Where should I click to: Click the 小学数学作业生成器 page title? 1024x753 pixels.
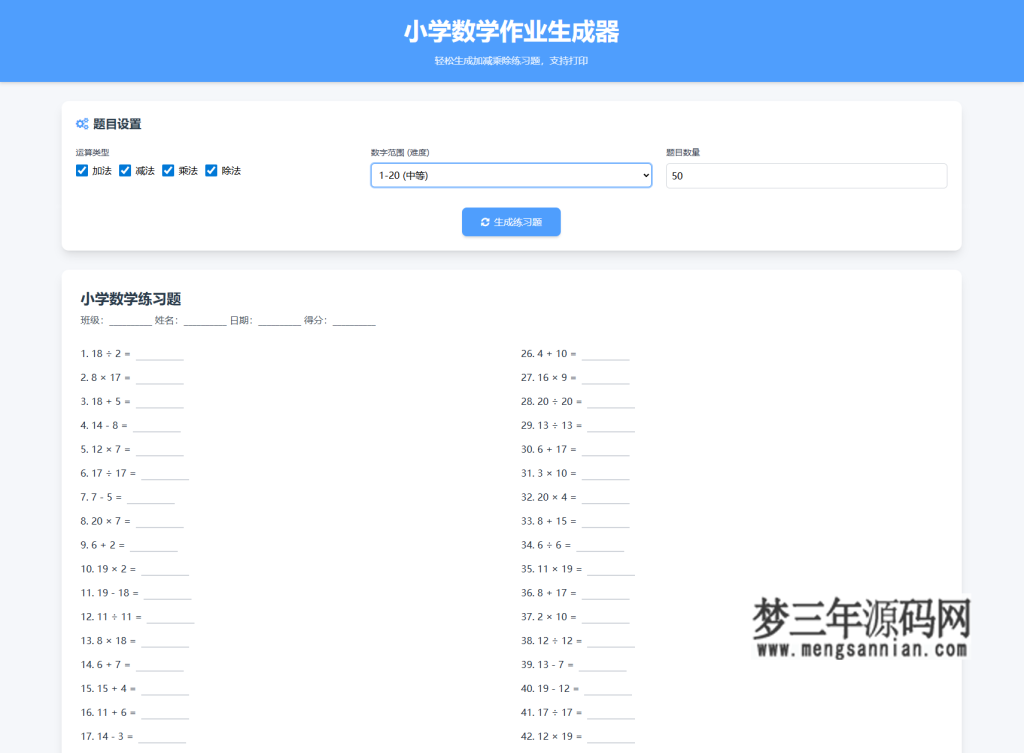click(x=511, y=32)
